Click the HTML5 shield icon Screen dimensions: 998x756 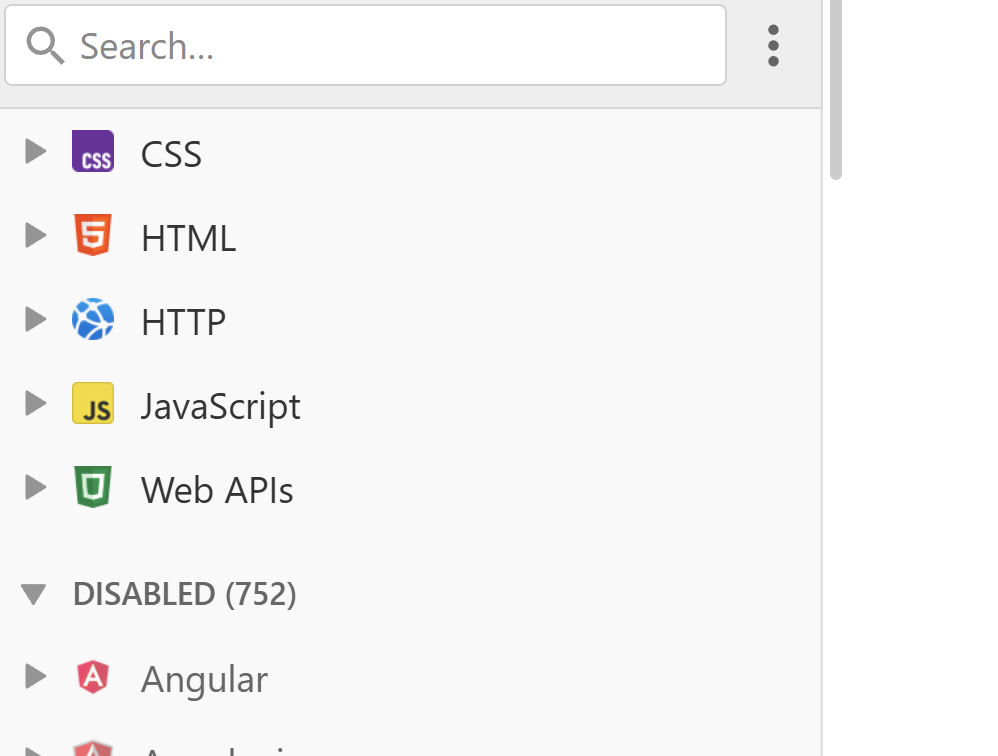pyautogui.click(x=93, y=235)
